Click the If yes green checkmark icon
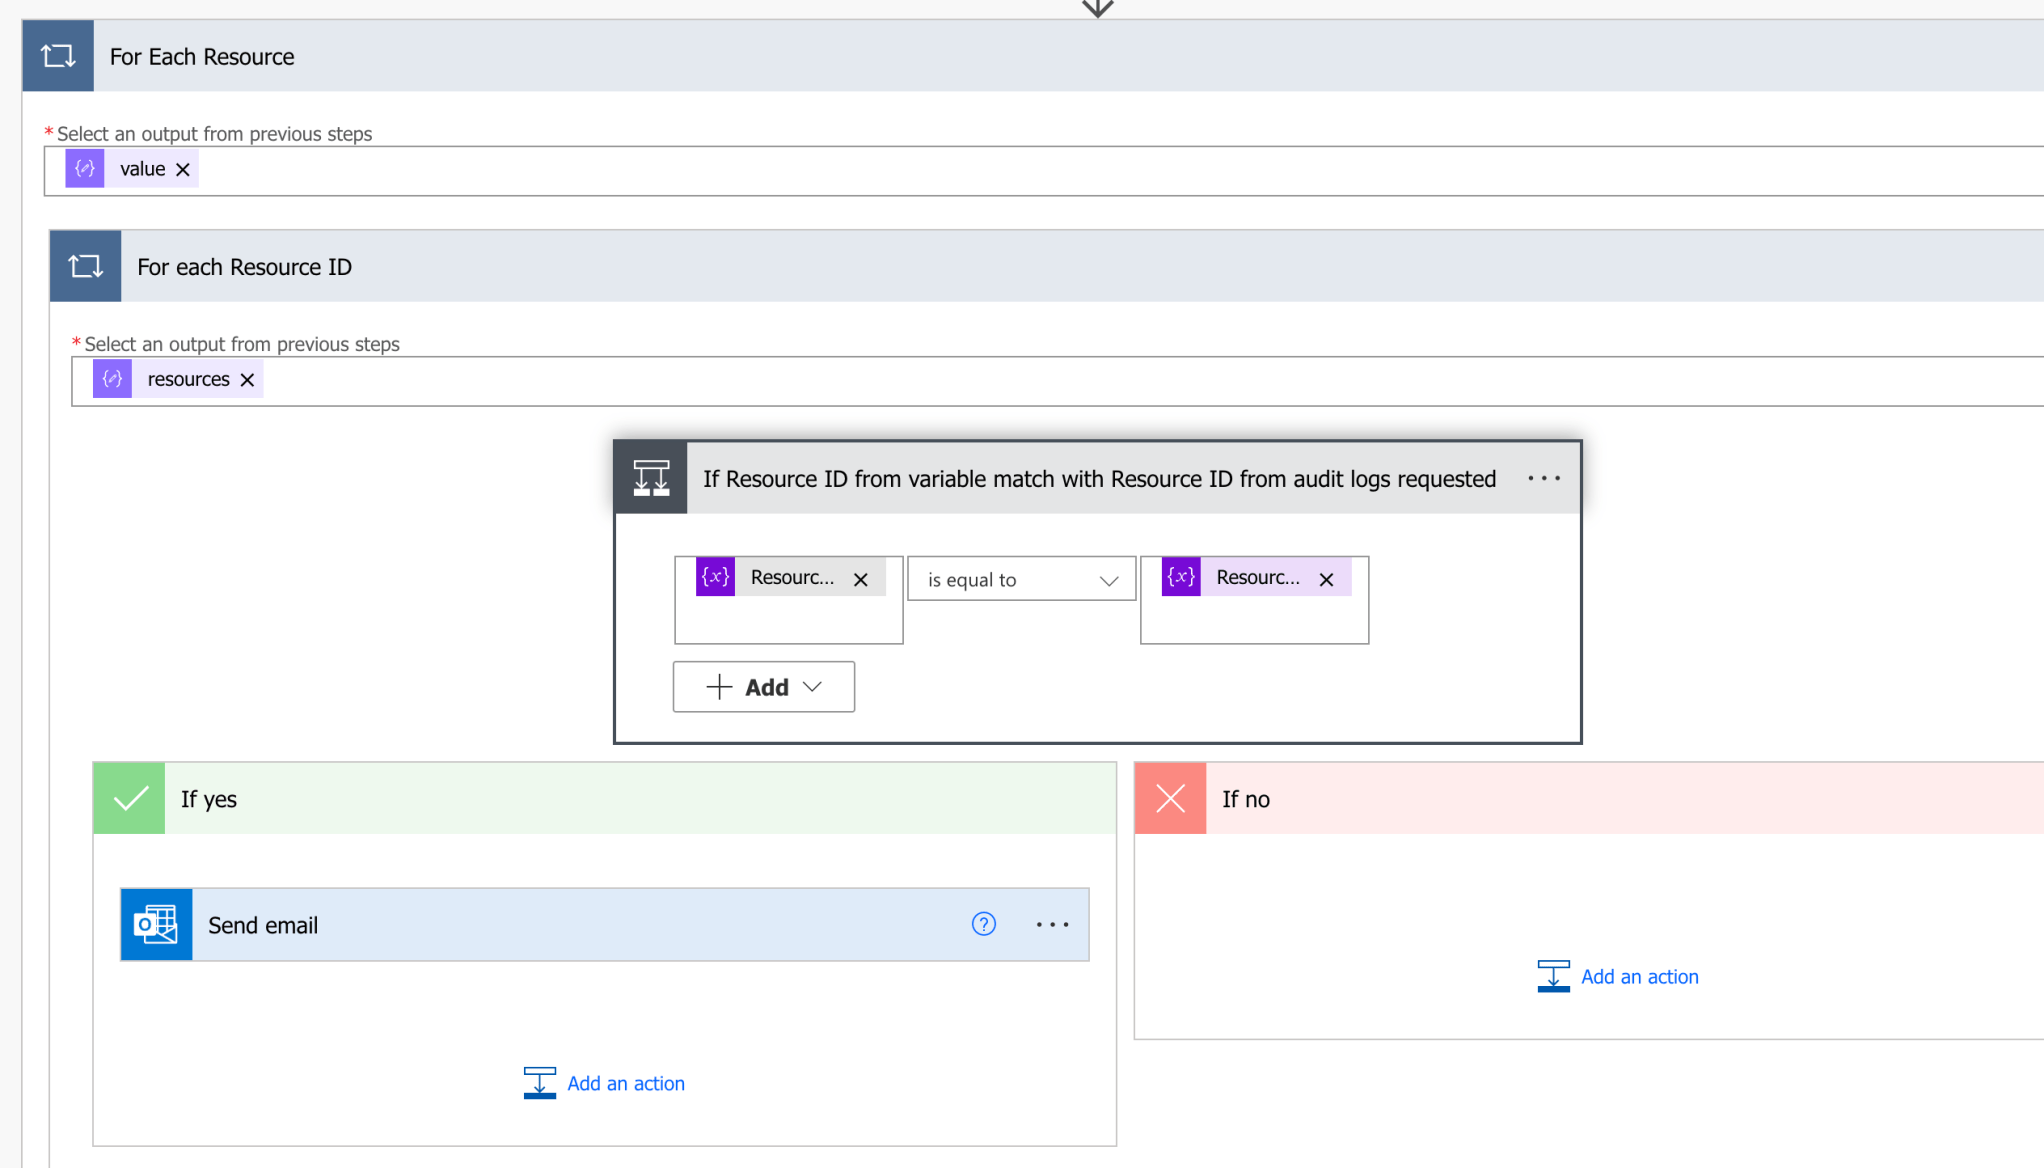 click(128, 798)
